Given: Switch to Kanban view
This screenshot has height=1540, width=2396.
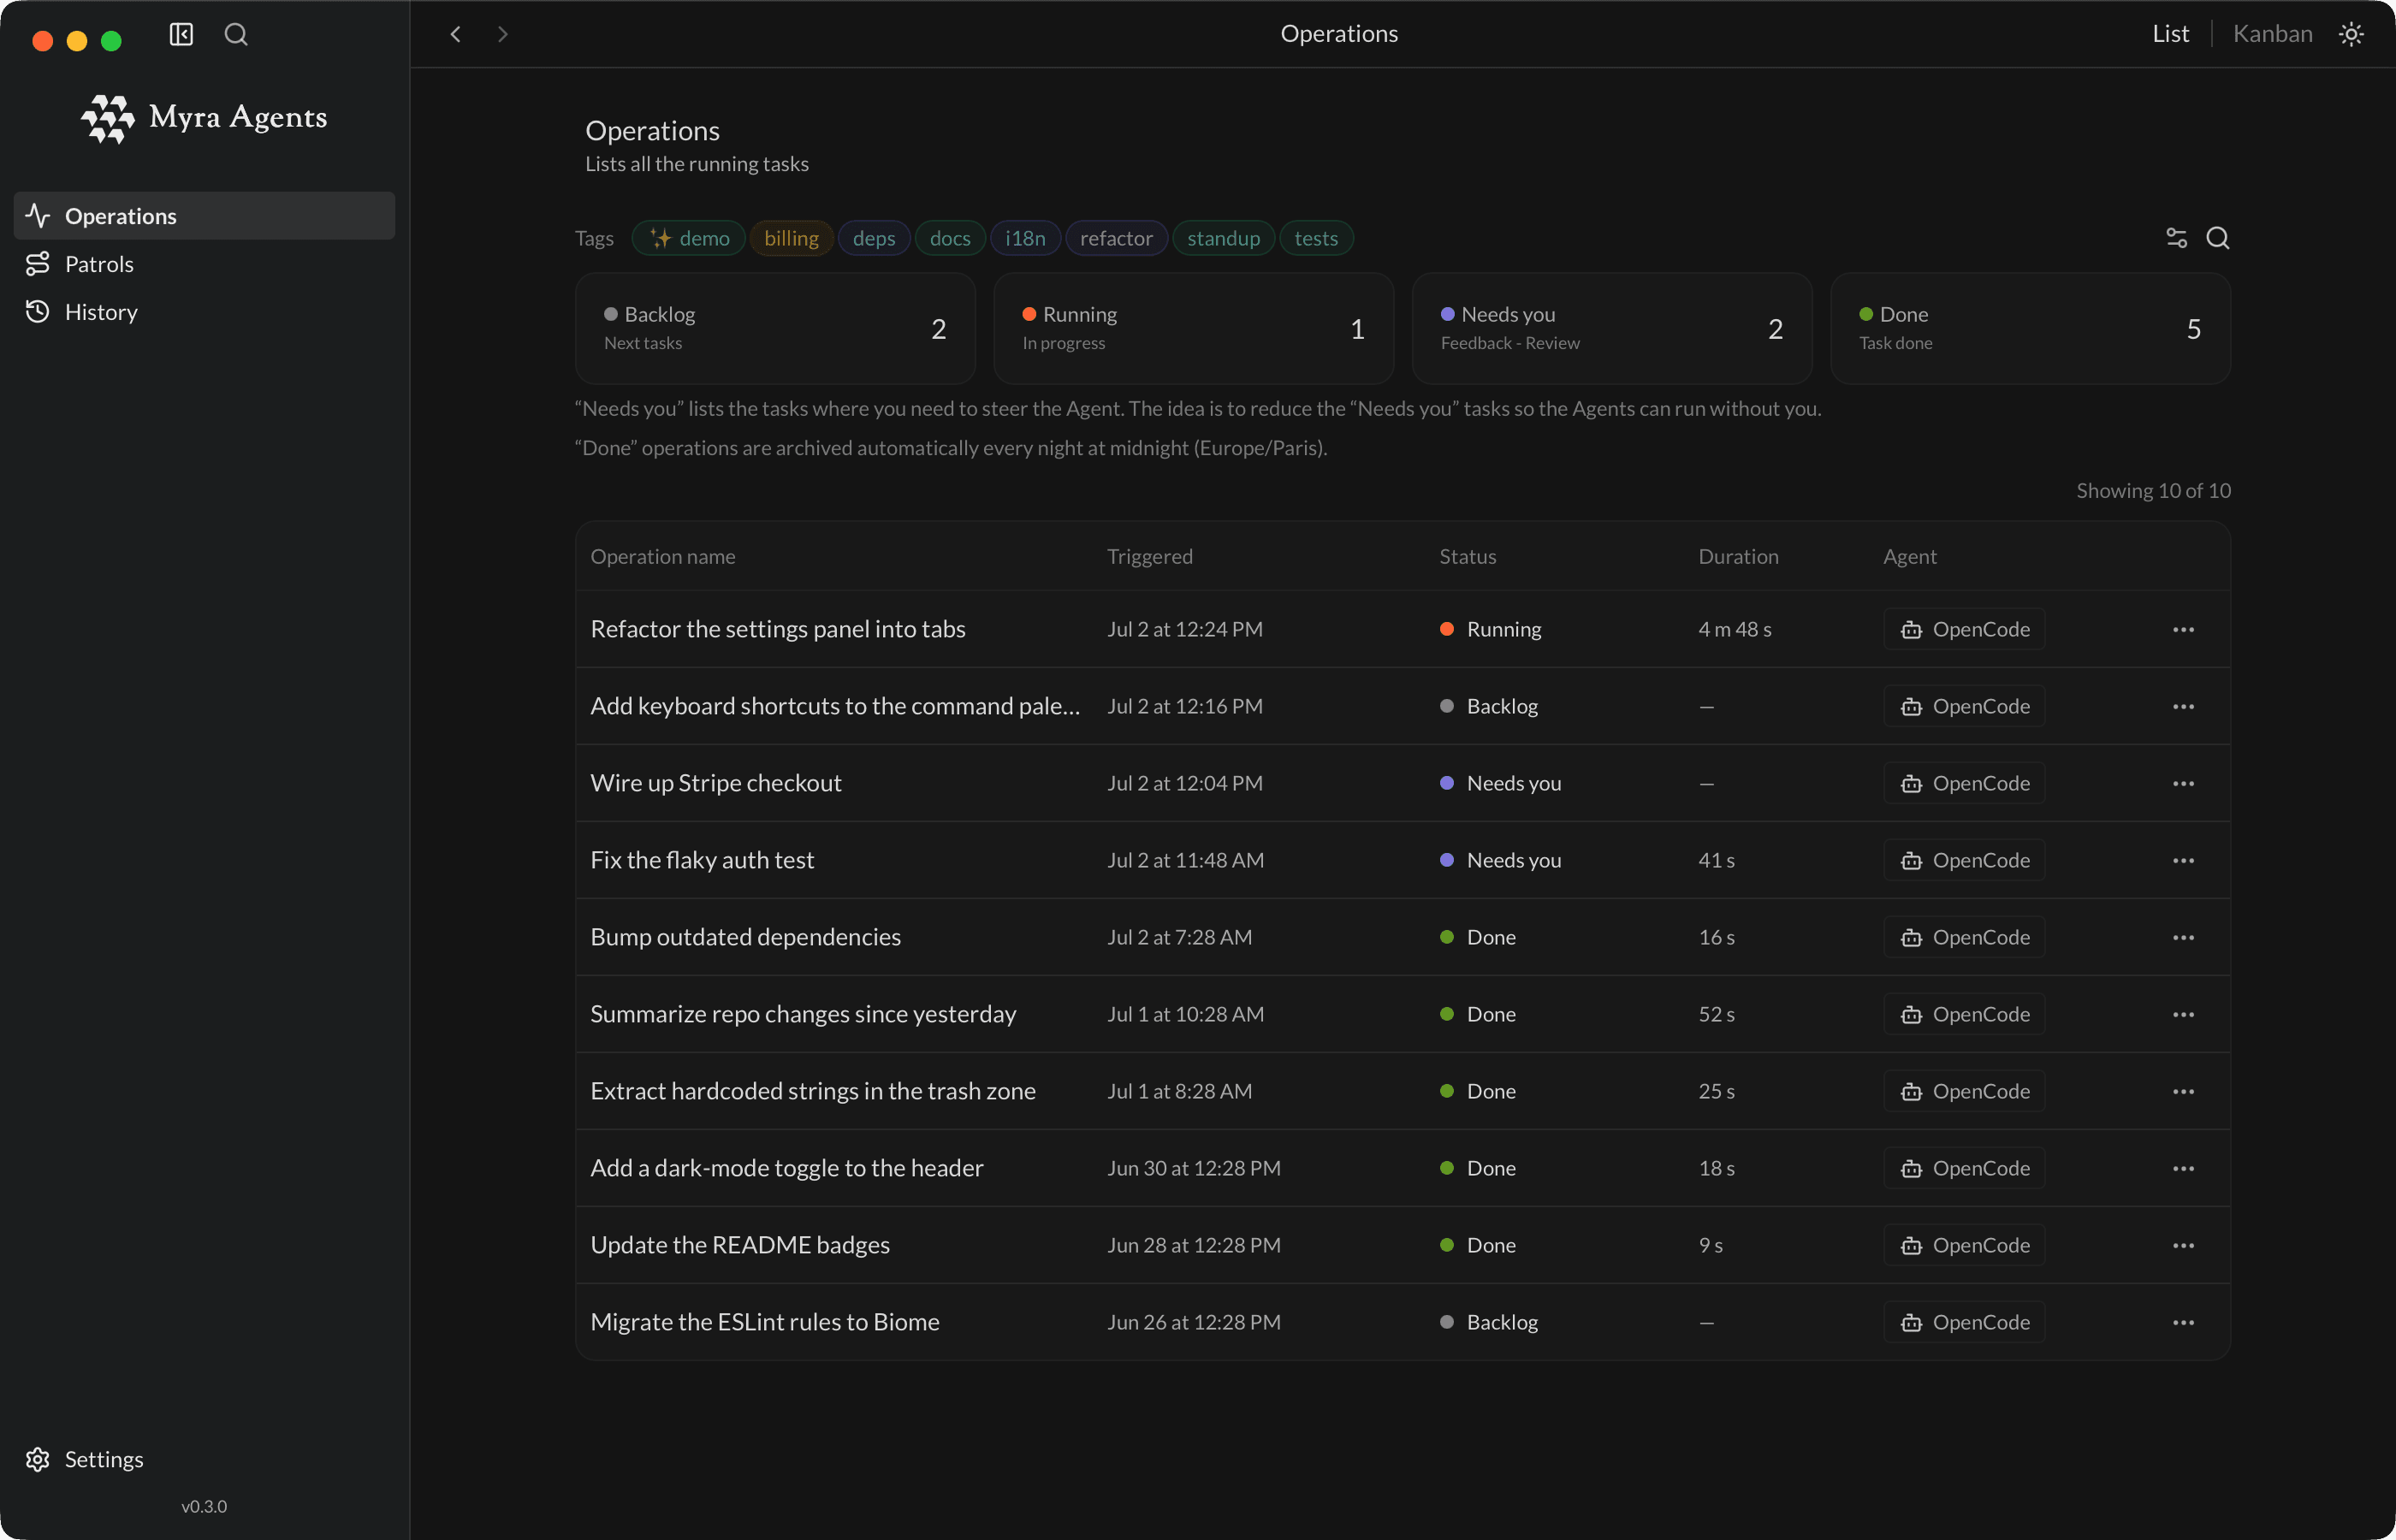Looking at the screenshot, I should tap(2272, 34).
